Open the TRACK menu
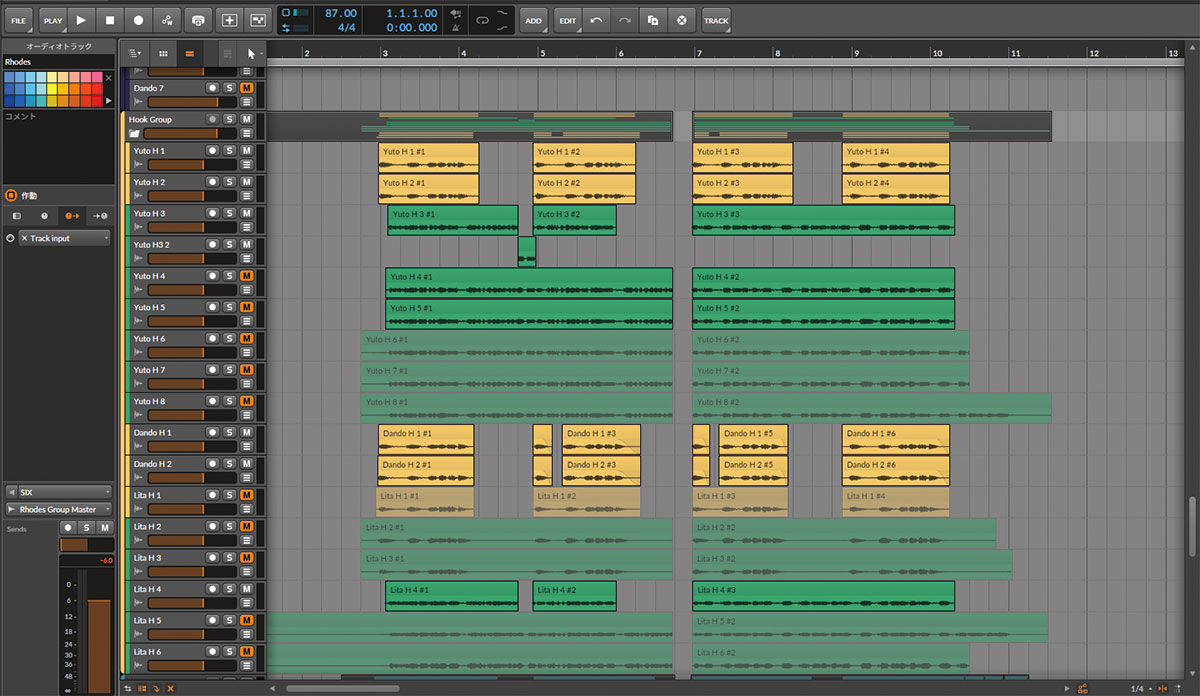 [x=716, y=19]
